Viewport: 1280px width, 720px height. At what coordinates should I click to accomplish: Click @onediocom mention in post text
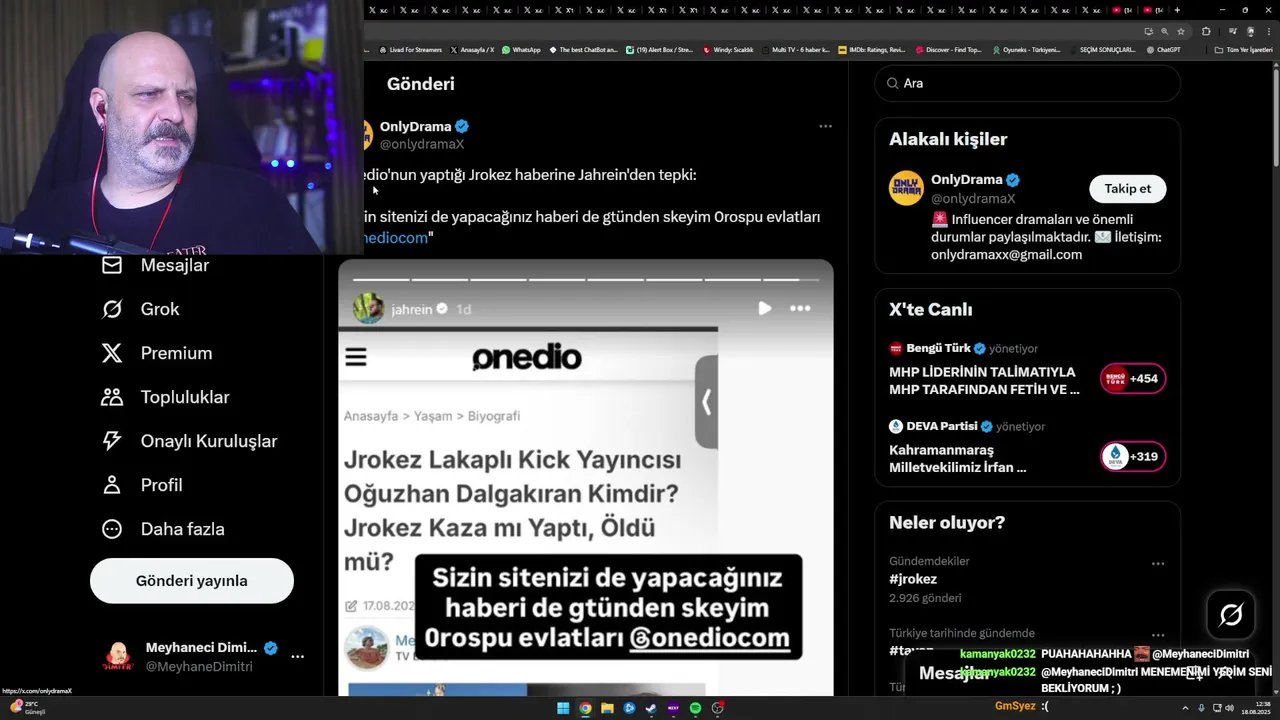[395, 238]
